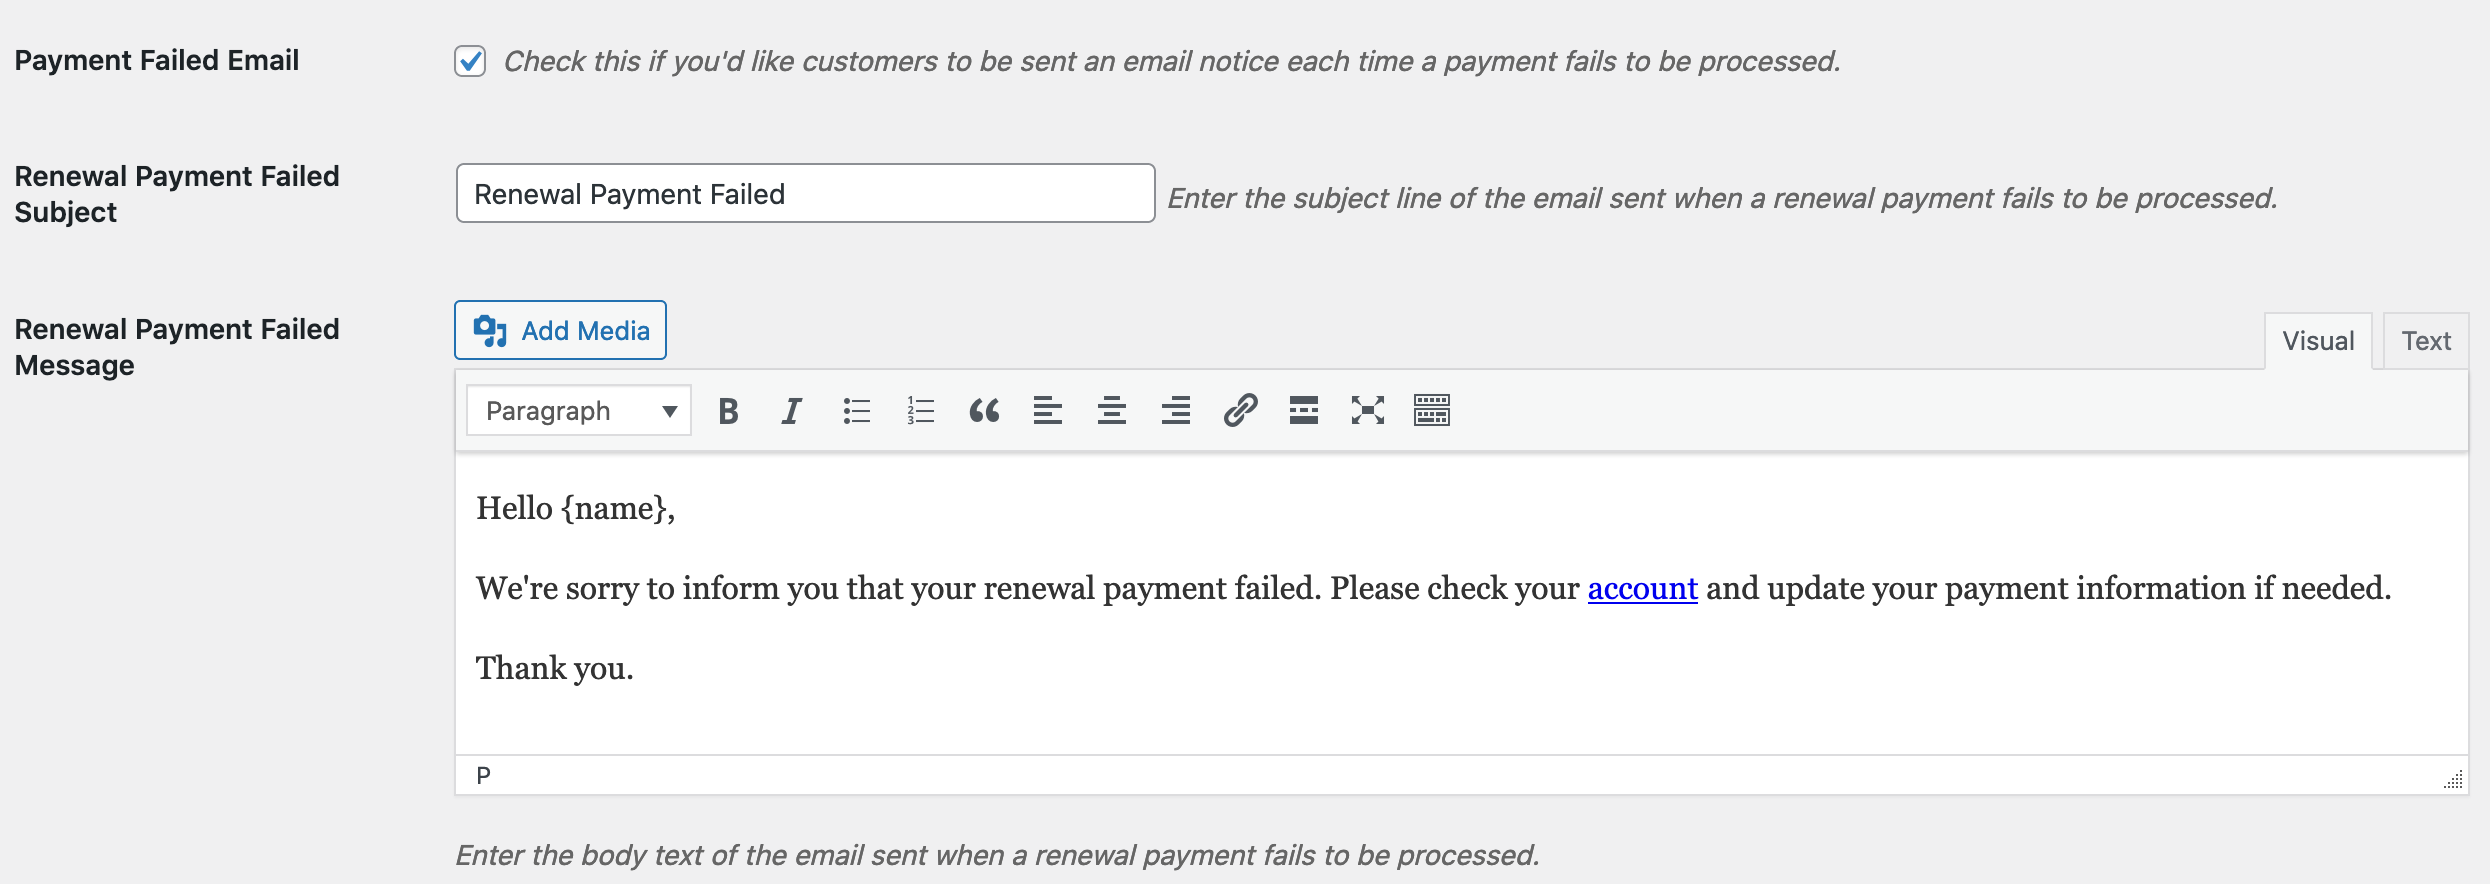Open the Paragraph format dropdown
Viewport: 2490px width, 884px height.
coord(578,411)
